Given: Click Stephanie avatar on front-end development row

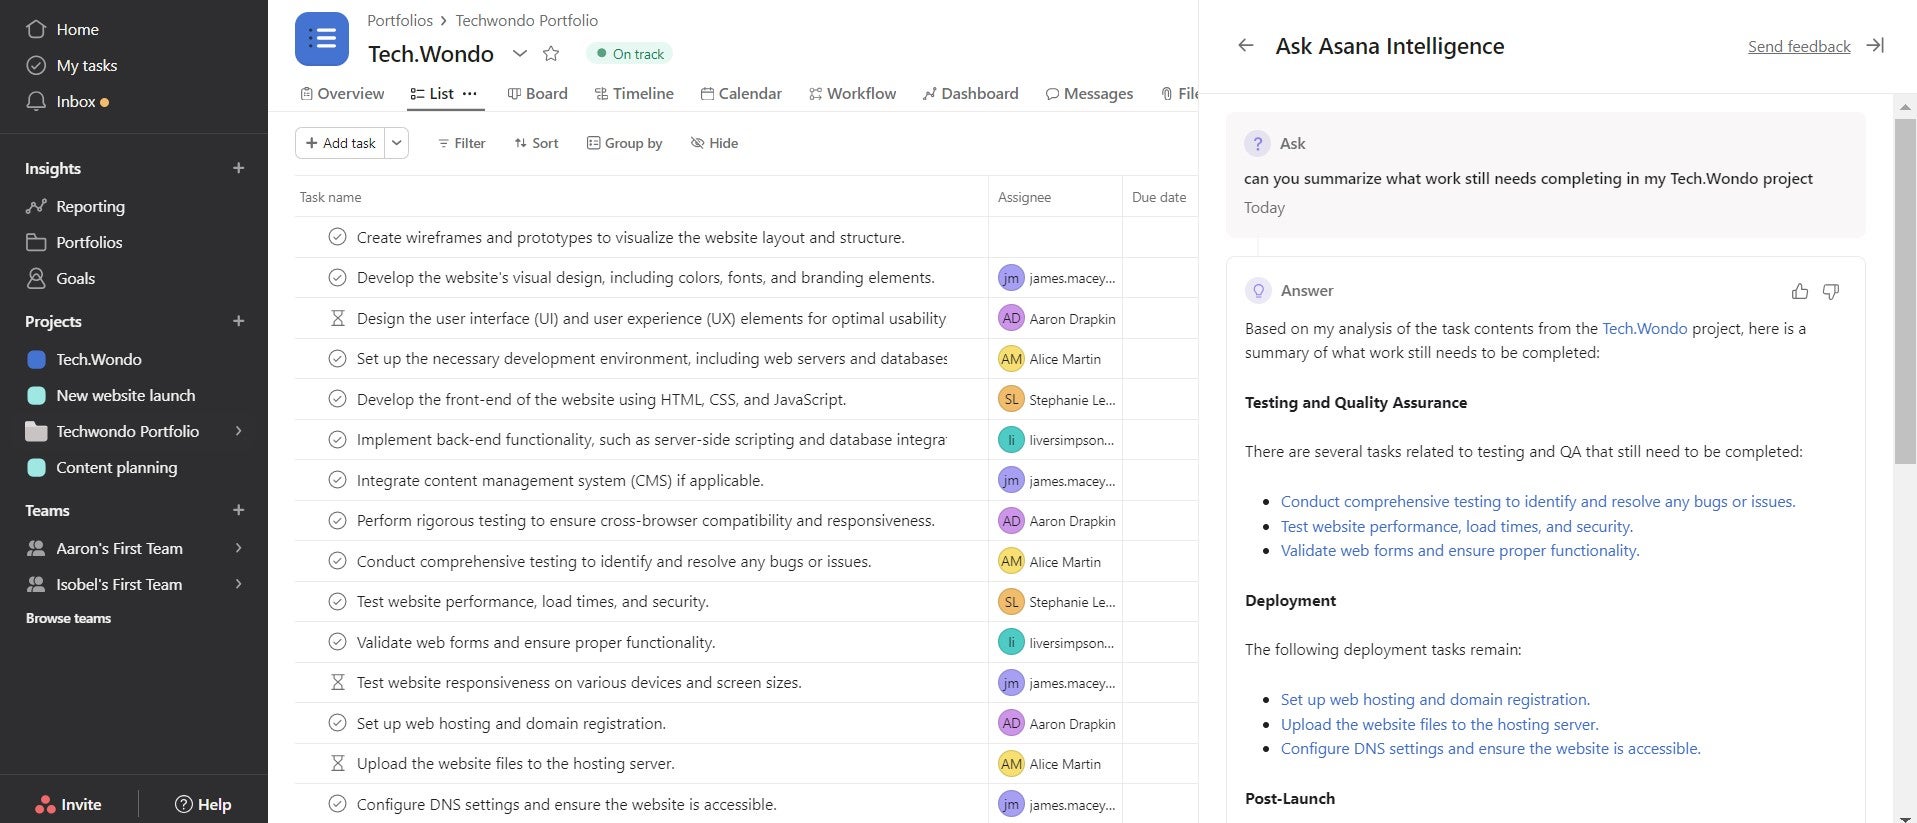Looking at the screenshot, I should coord(1011,399).
